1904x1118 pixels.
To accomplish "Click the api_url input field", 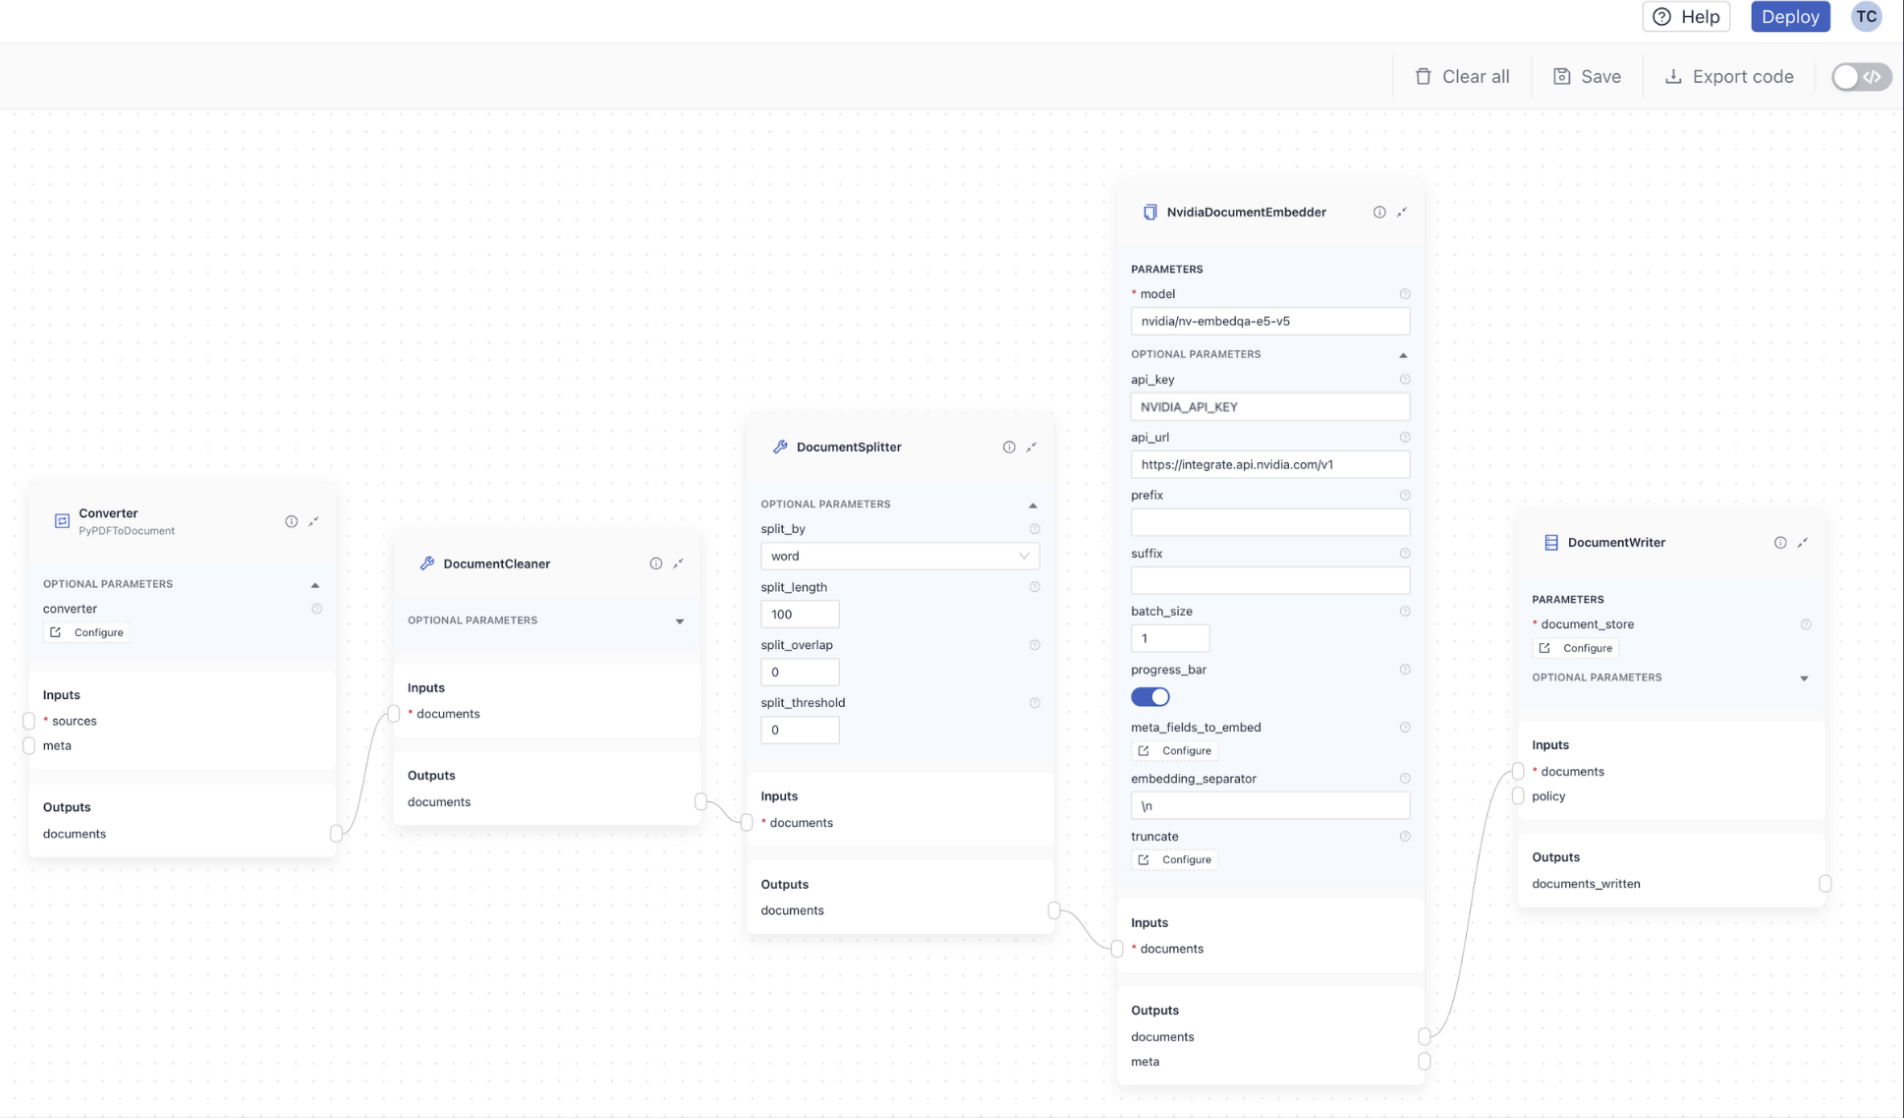I will 1270,464.
